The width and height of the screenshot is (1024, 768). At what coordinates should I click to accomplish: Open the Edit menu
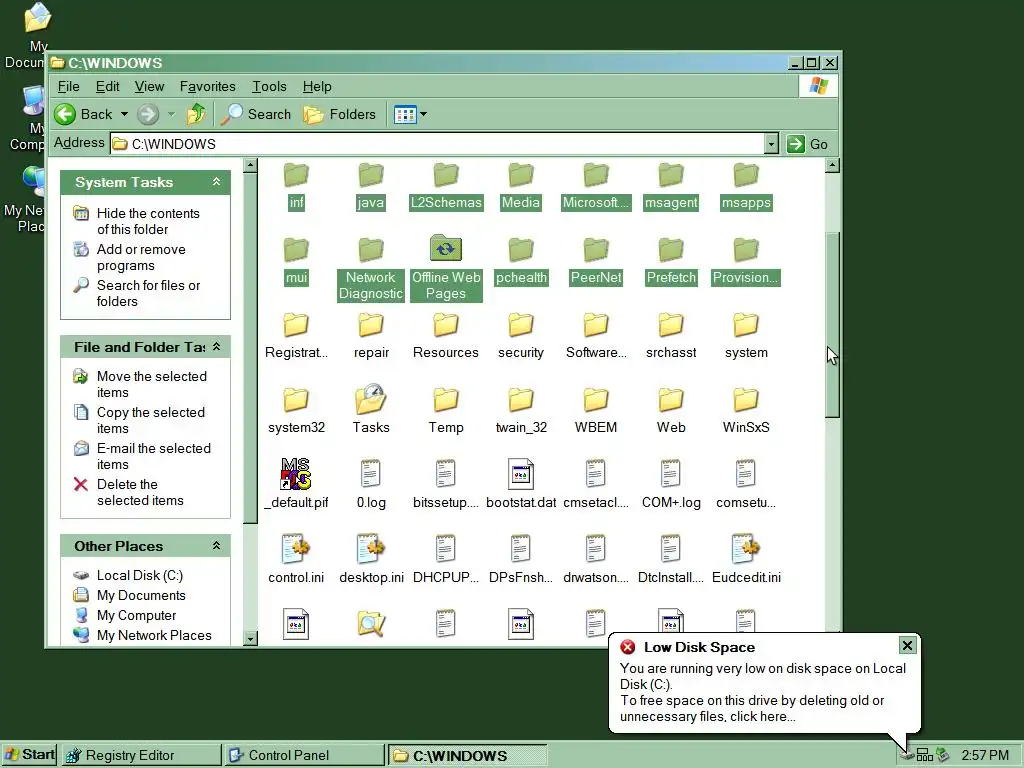107,86
